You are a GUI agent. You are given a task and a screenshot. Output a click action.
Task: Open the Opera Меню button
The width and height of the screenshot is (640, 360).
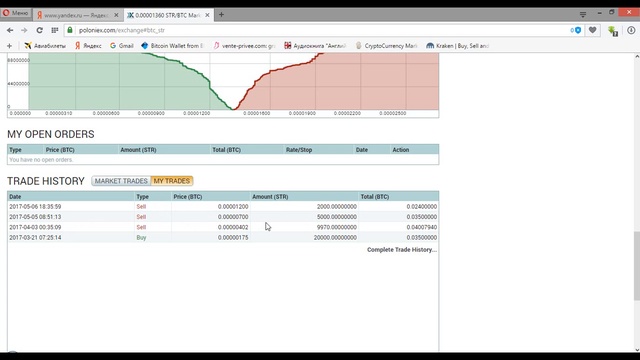click(16, 13)
